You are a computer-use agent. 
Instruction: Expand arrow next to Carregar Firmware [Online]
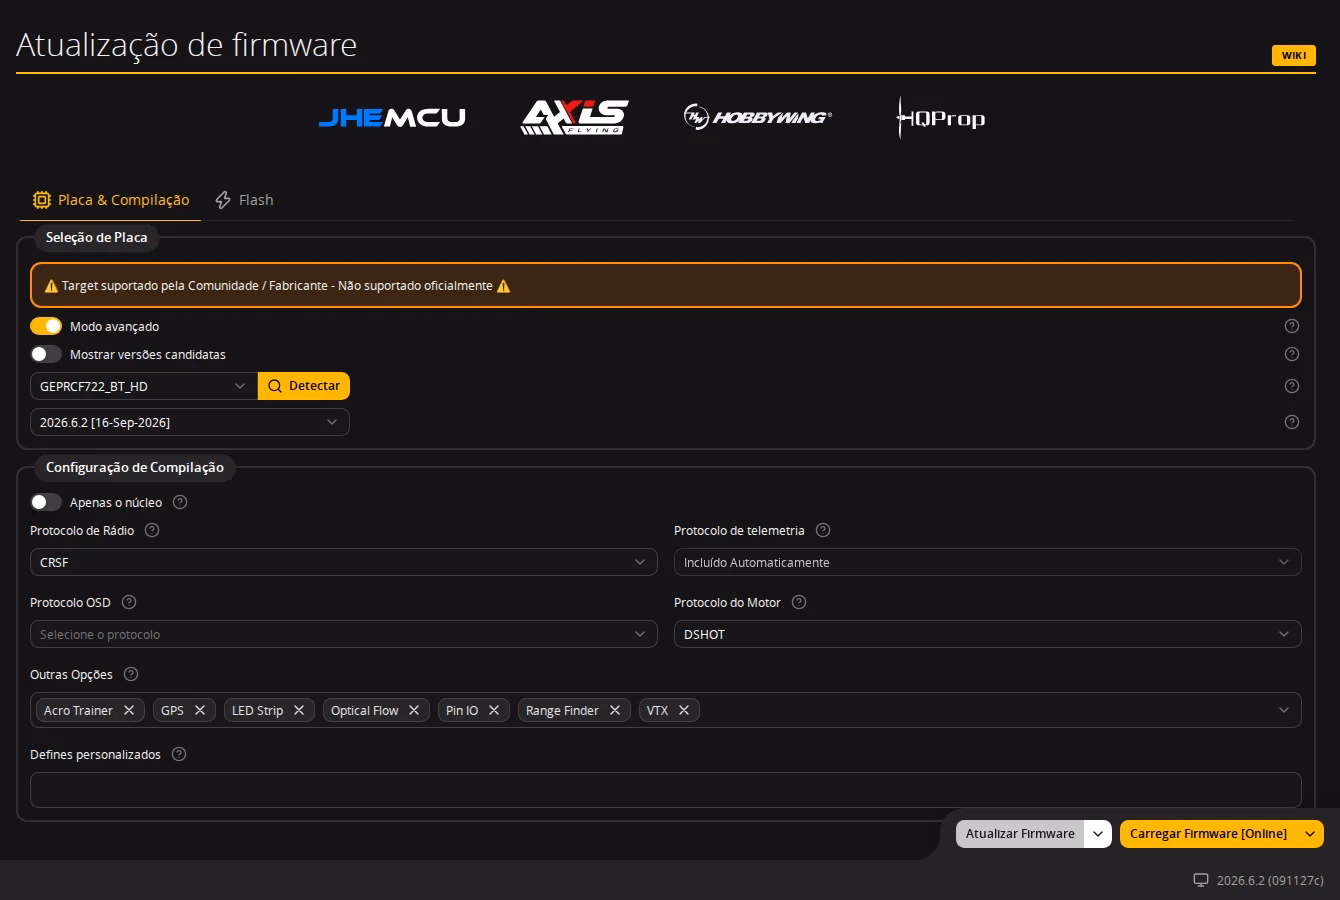click(x=1310, y=834)
